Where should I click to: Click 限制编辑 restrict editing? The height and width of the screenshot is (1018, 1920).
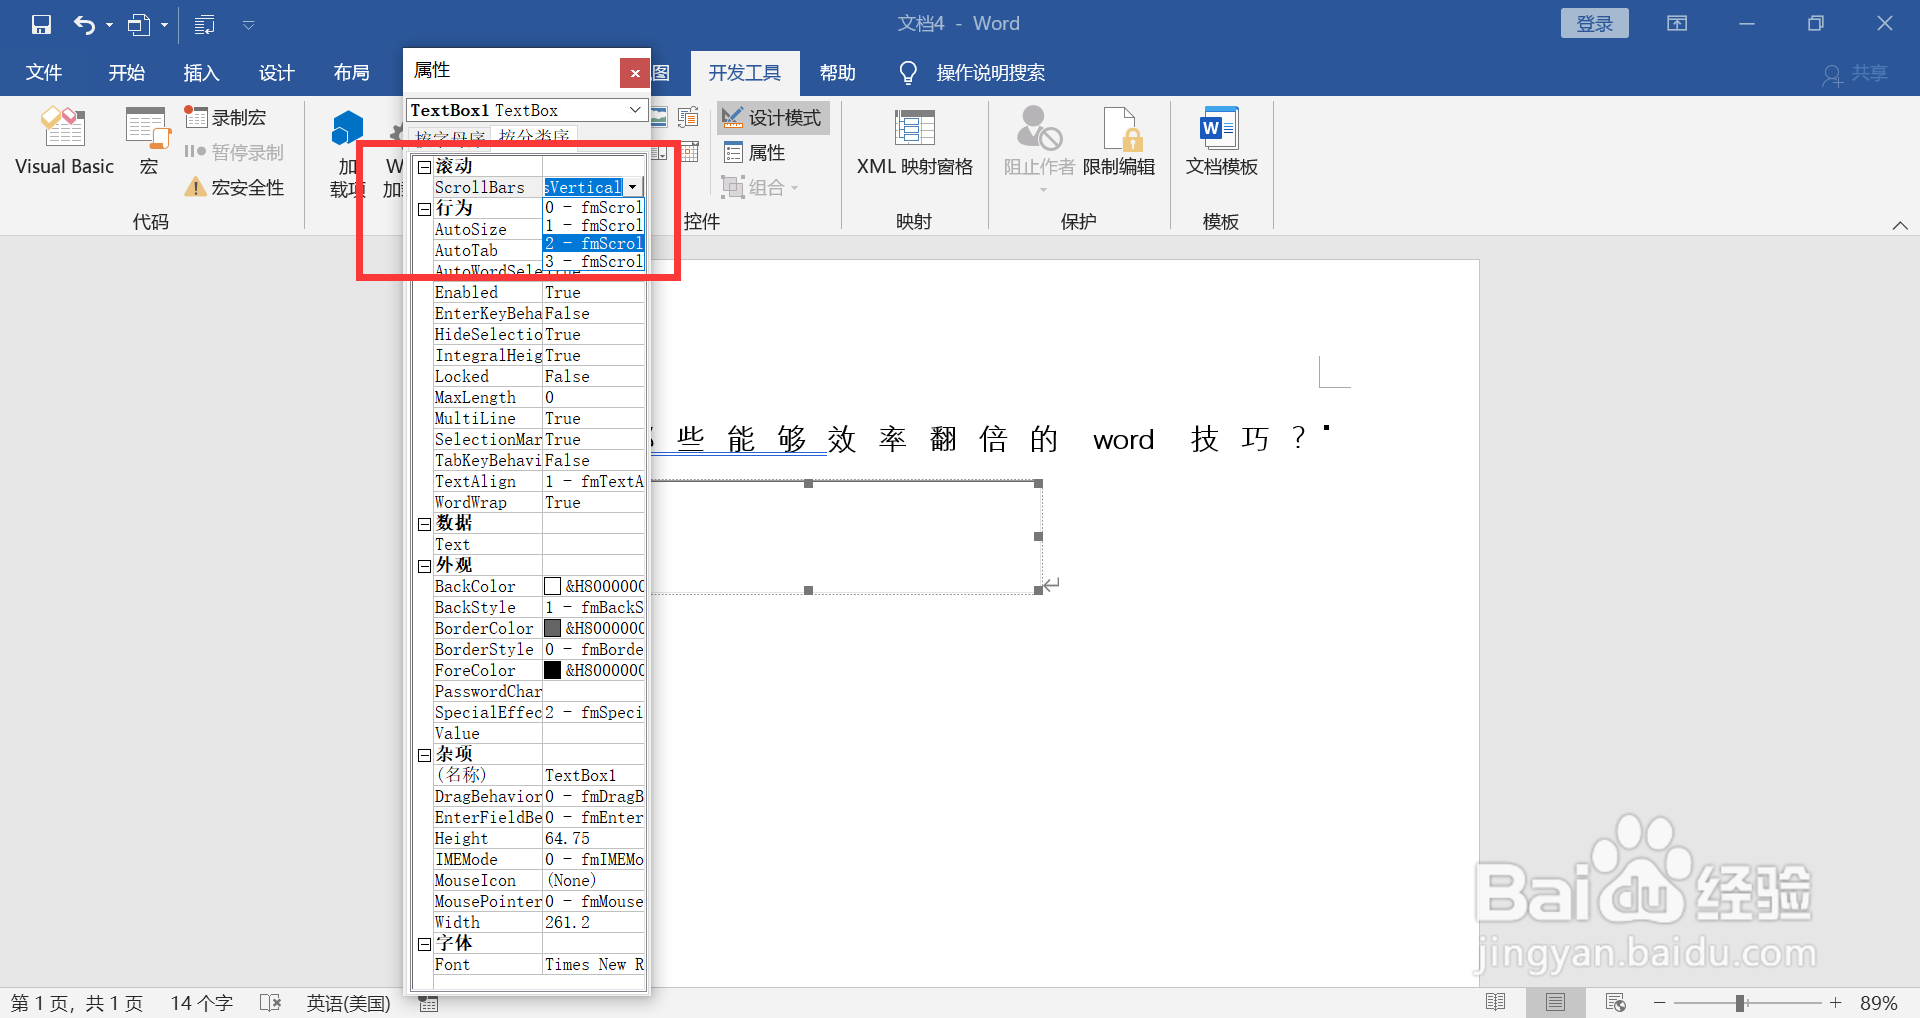(1119, 142)
